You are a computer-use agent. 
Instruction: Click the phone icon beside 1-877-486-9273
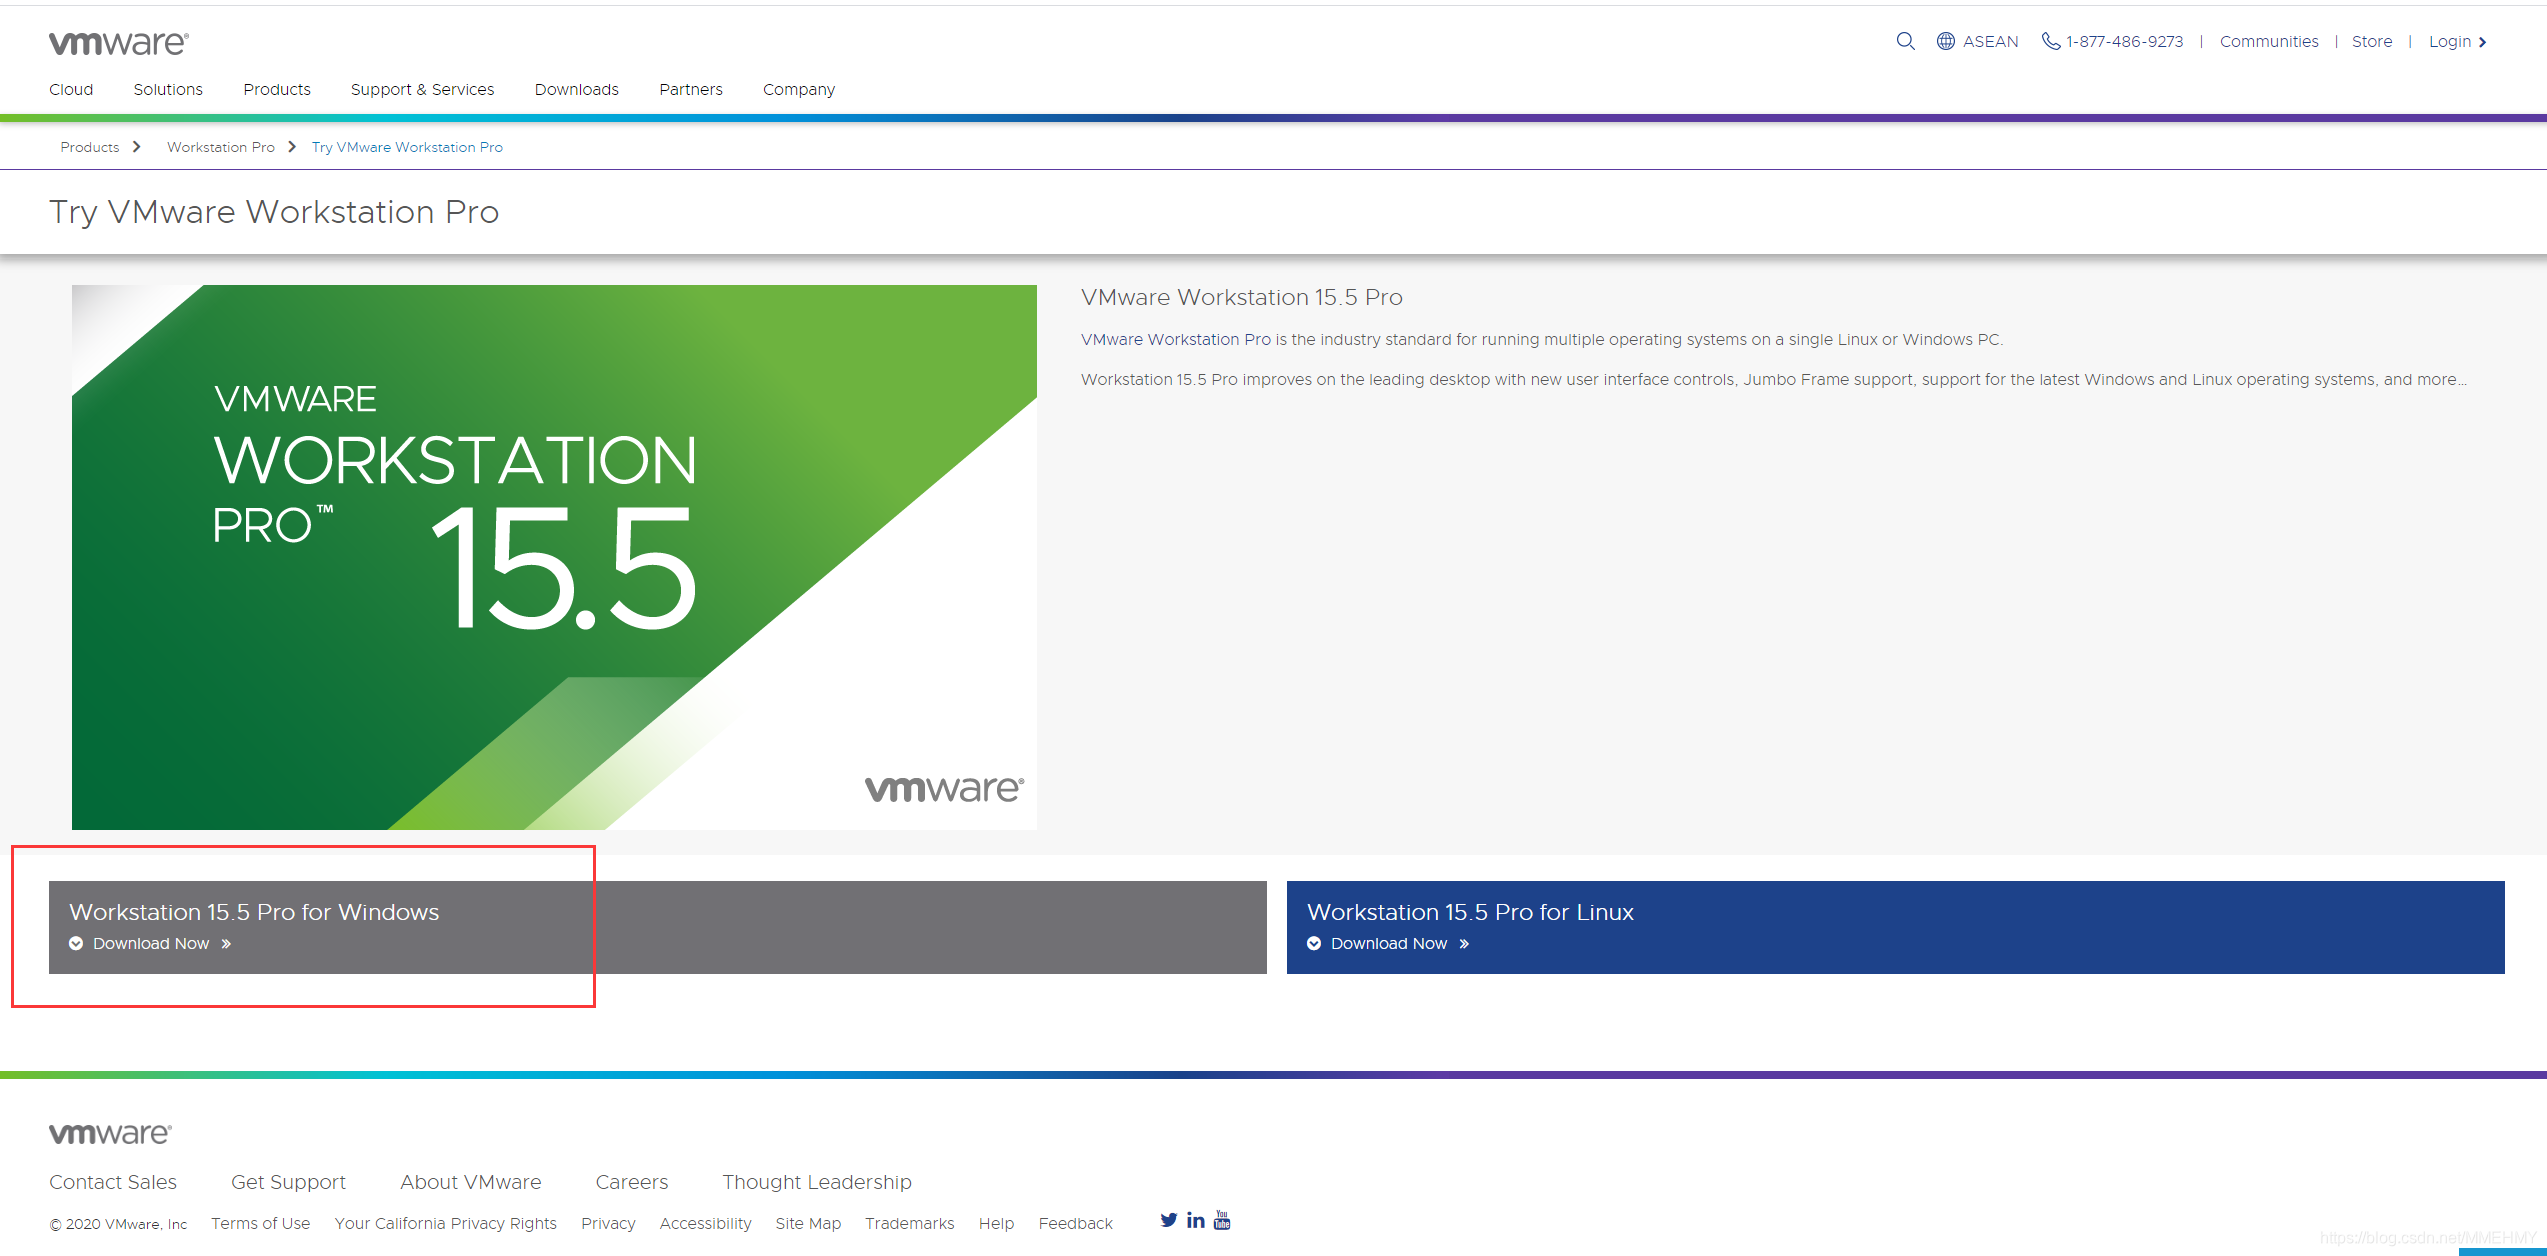(2051, 41)
